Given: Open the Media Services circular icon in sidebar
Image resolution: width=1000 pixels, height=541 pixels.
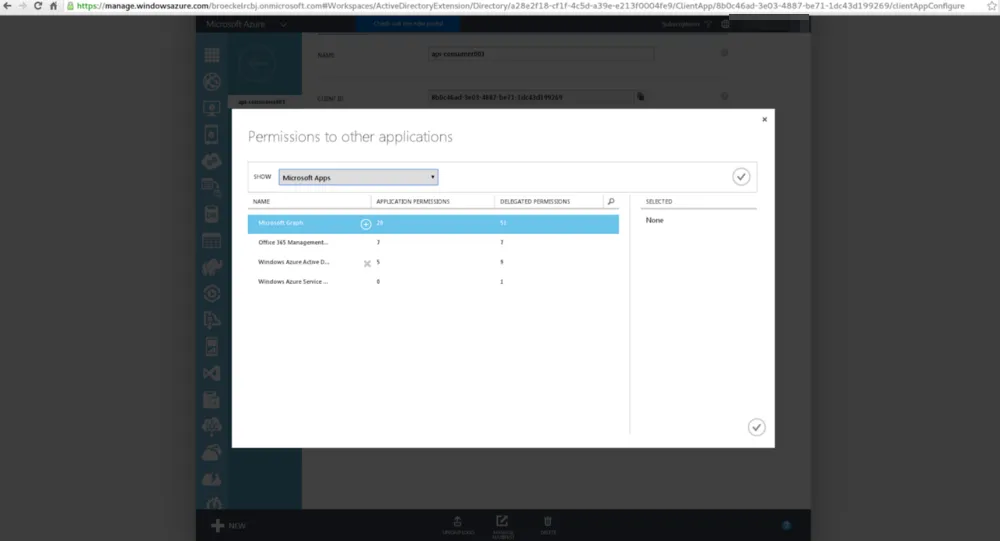Looking at the screenshot, I should click(x=212, y=293).
